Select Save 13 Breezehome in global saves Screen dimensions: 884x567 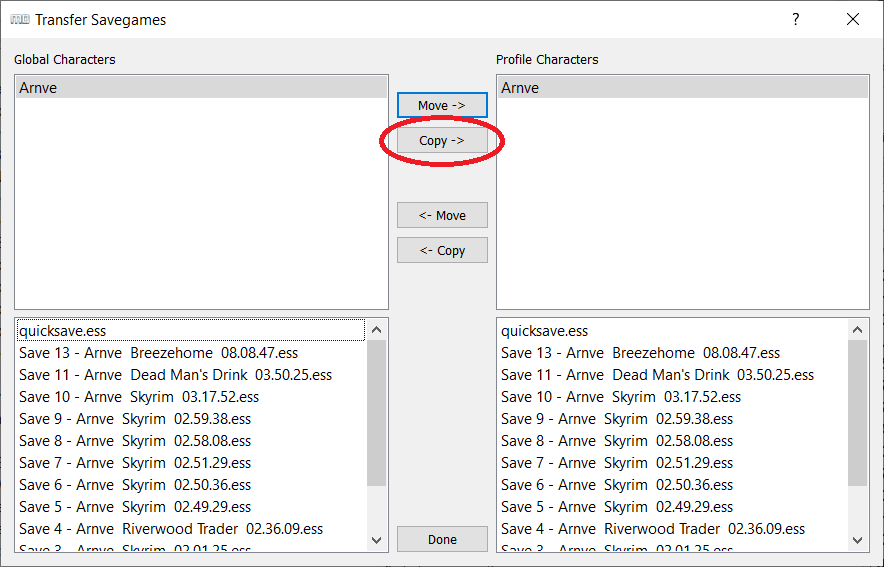[191, 353]
